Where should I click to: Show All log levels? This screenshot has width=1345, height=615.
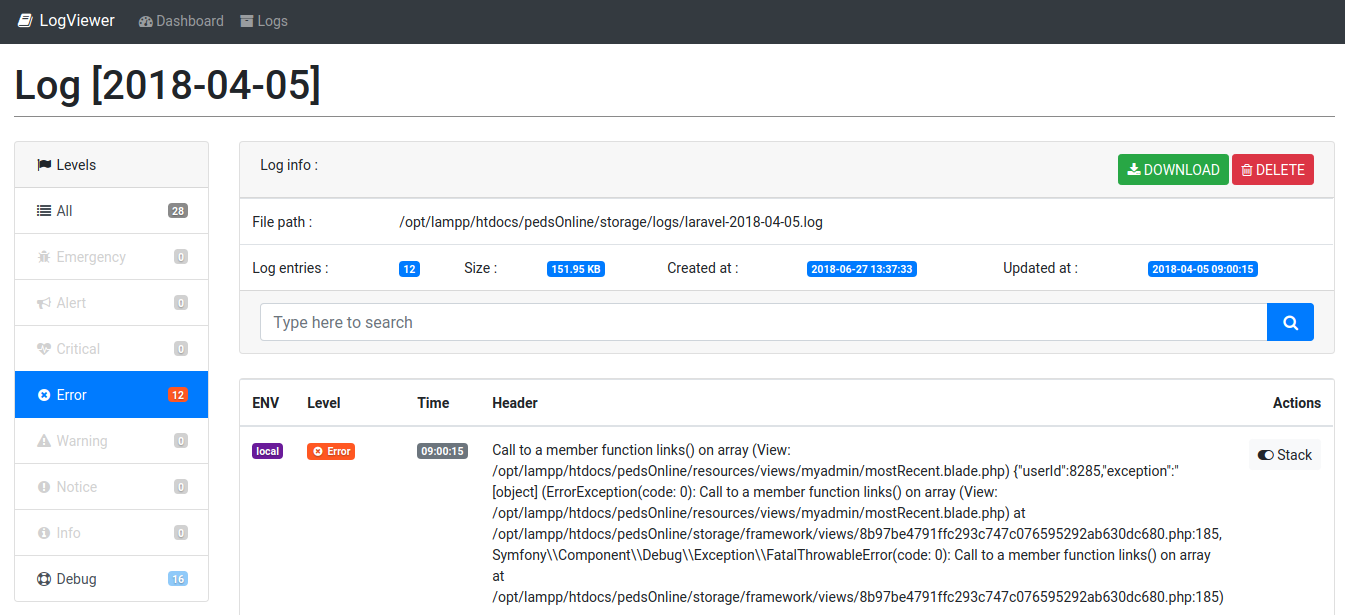(112, 211)
